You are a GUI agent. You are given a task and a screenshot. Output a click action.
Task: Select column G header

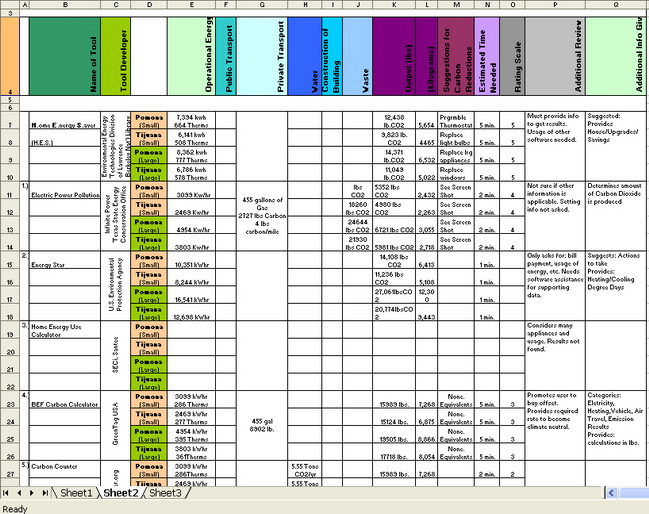(262, 5)
